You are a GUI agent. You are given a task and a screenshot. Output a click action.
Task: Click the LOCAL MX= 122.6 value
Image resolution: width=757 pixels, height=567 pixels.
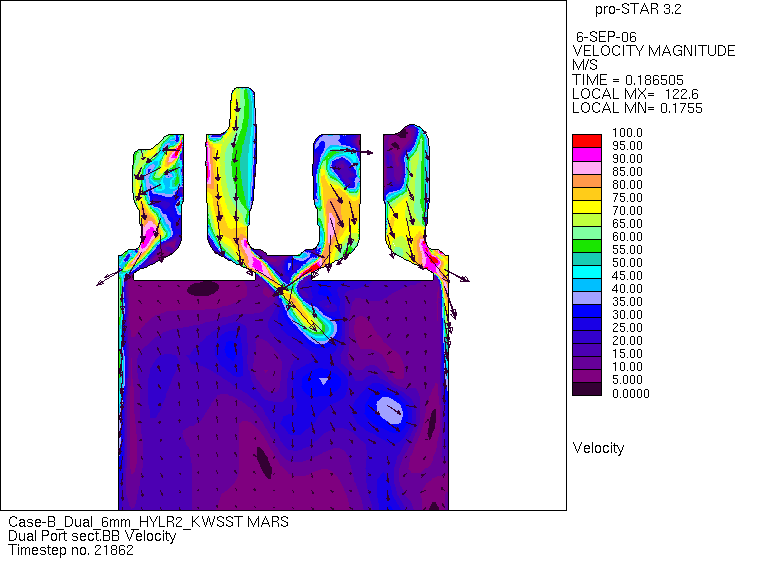click(x=635, y=94)
